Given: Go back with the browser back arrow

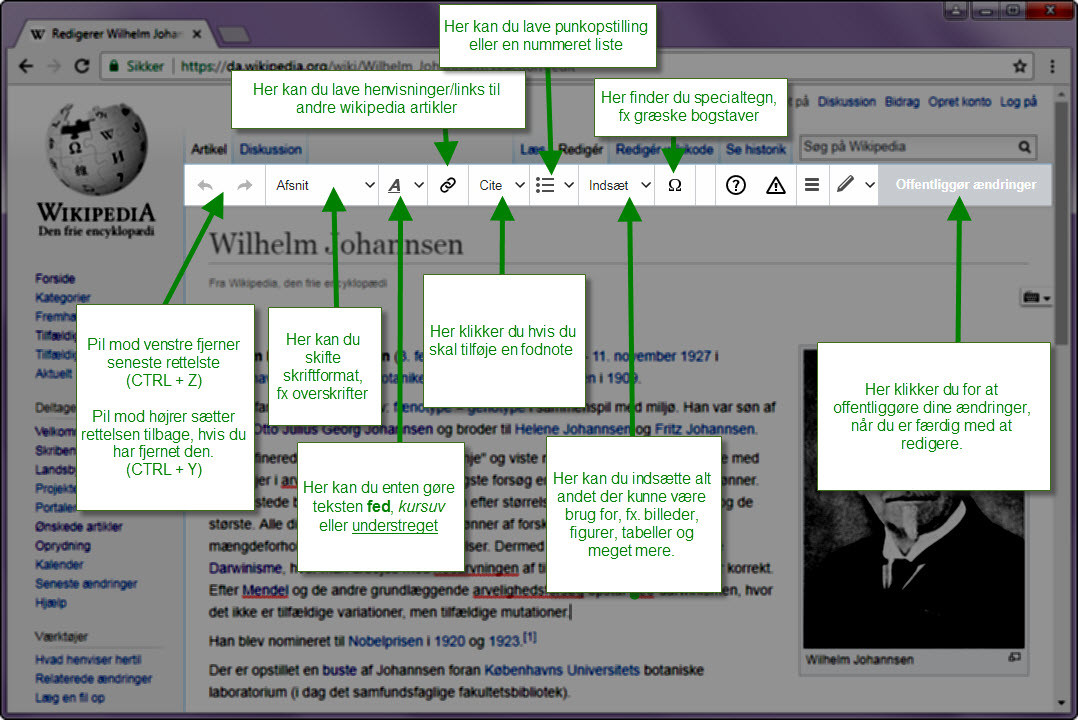Looking at the screenshot, I should point(26,66).
